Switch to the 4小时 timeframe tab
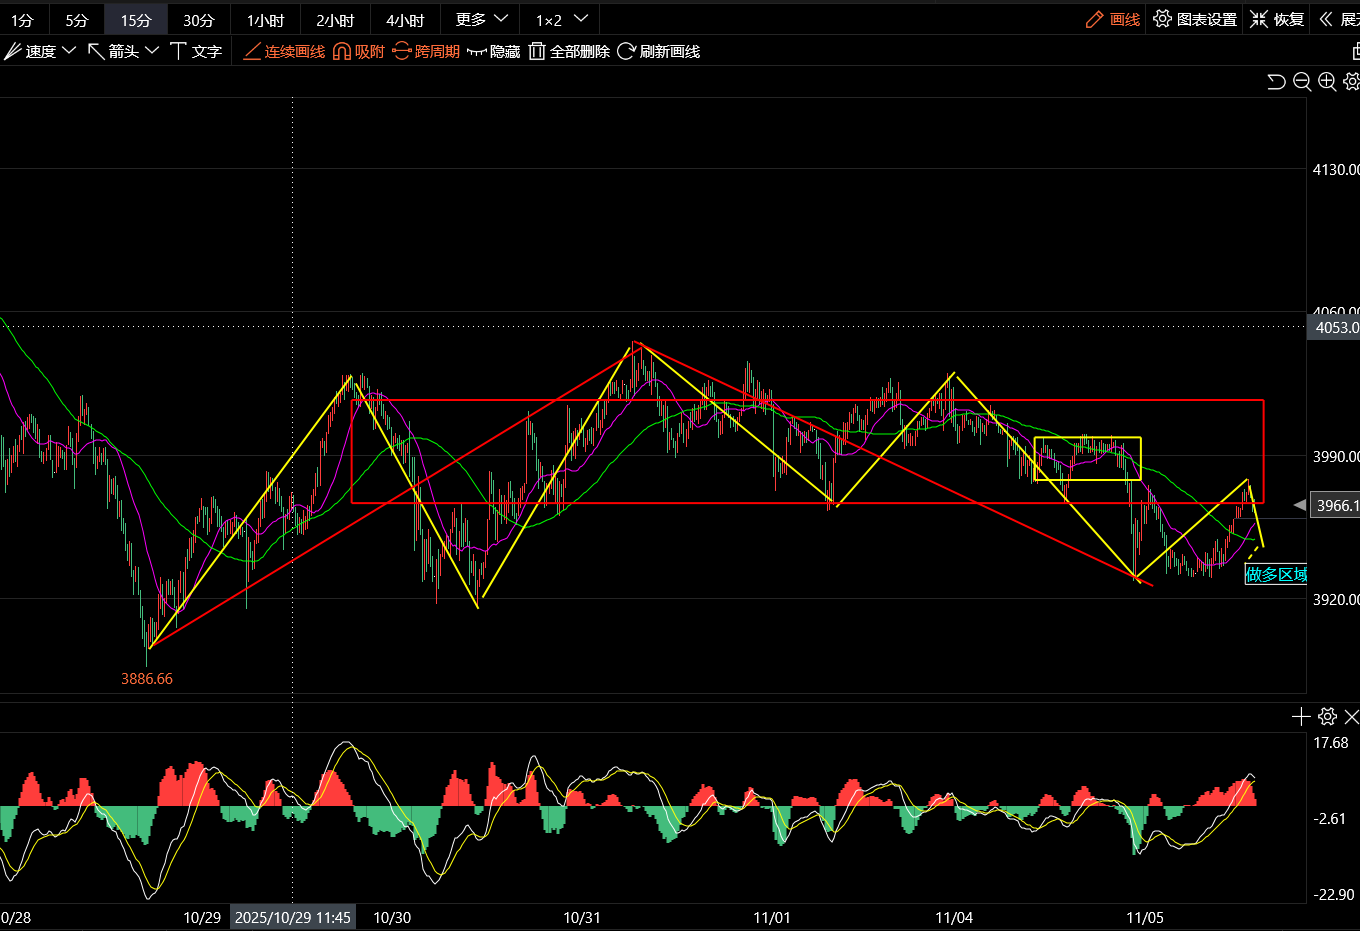Image resolution: width=1360 pixels, height=931 pixels. 405,20
